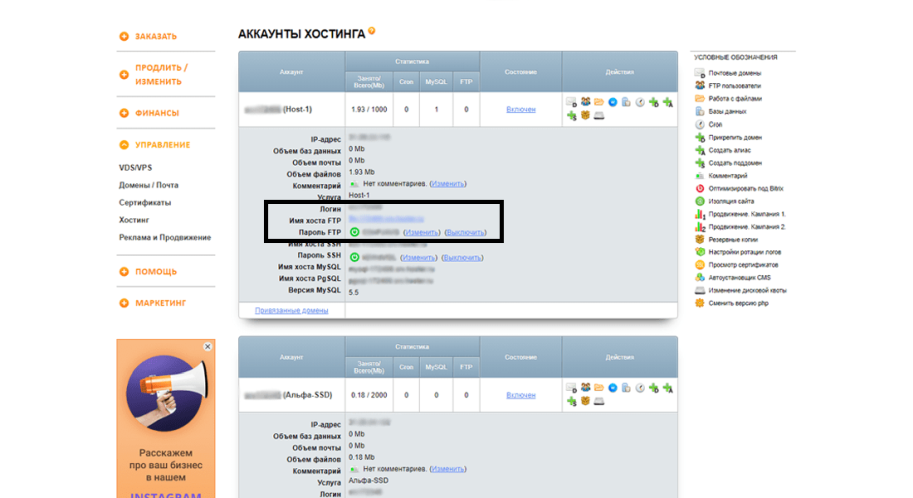Click green status icon next to Пароль SSH
This screenshot has height=498, width=913.
pyautogui.click(x=354, y=257)
